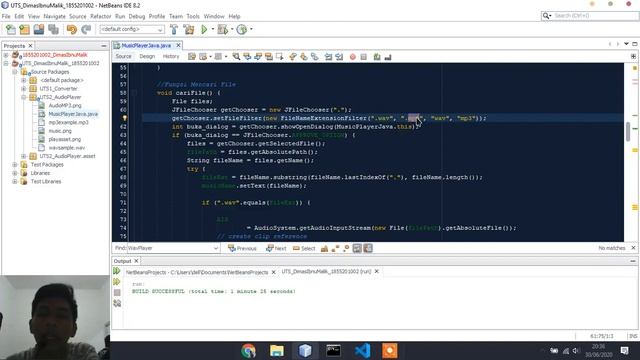Click the Stop Macro Recording icon in editor toolbar
The width and height of the screenshot is (640, 360).
point(364,57)
